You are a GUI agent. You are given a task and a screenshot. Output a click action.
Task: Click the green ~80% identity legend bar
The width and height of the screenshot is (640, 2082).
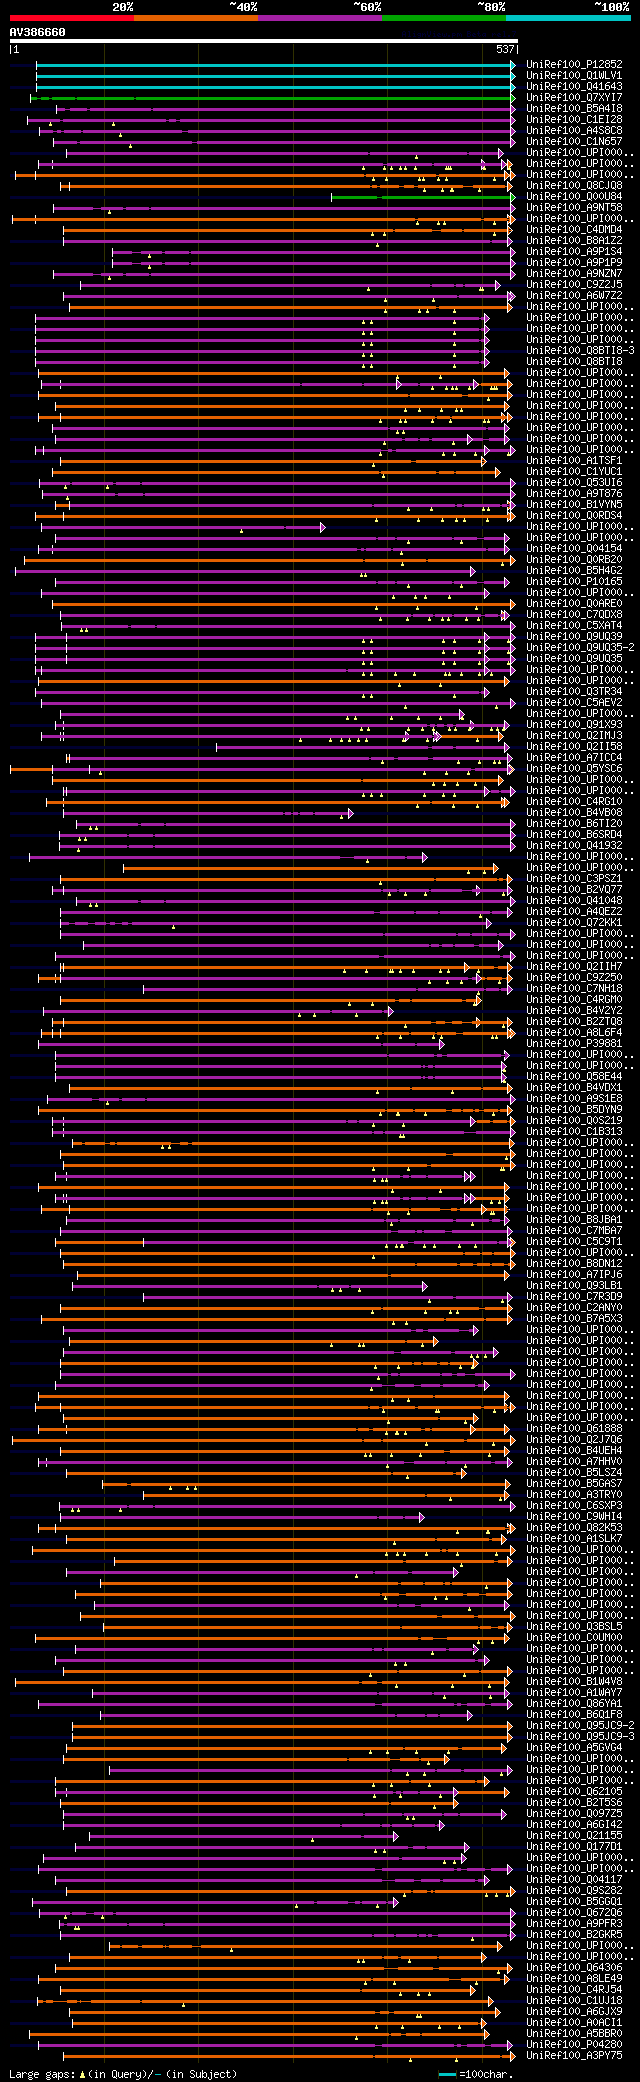444,18
